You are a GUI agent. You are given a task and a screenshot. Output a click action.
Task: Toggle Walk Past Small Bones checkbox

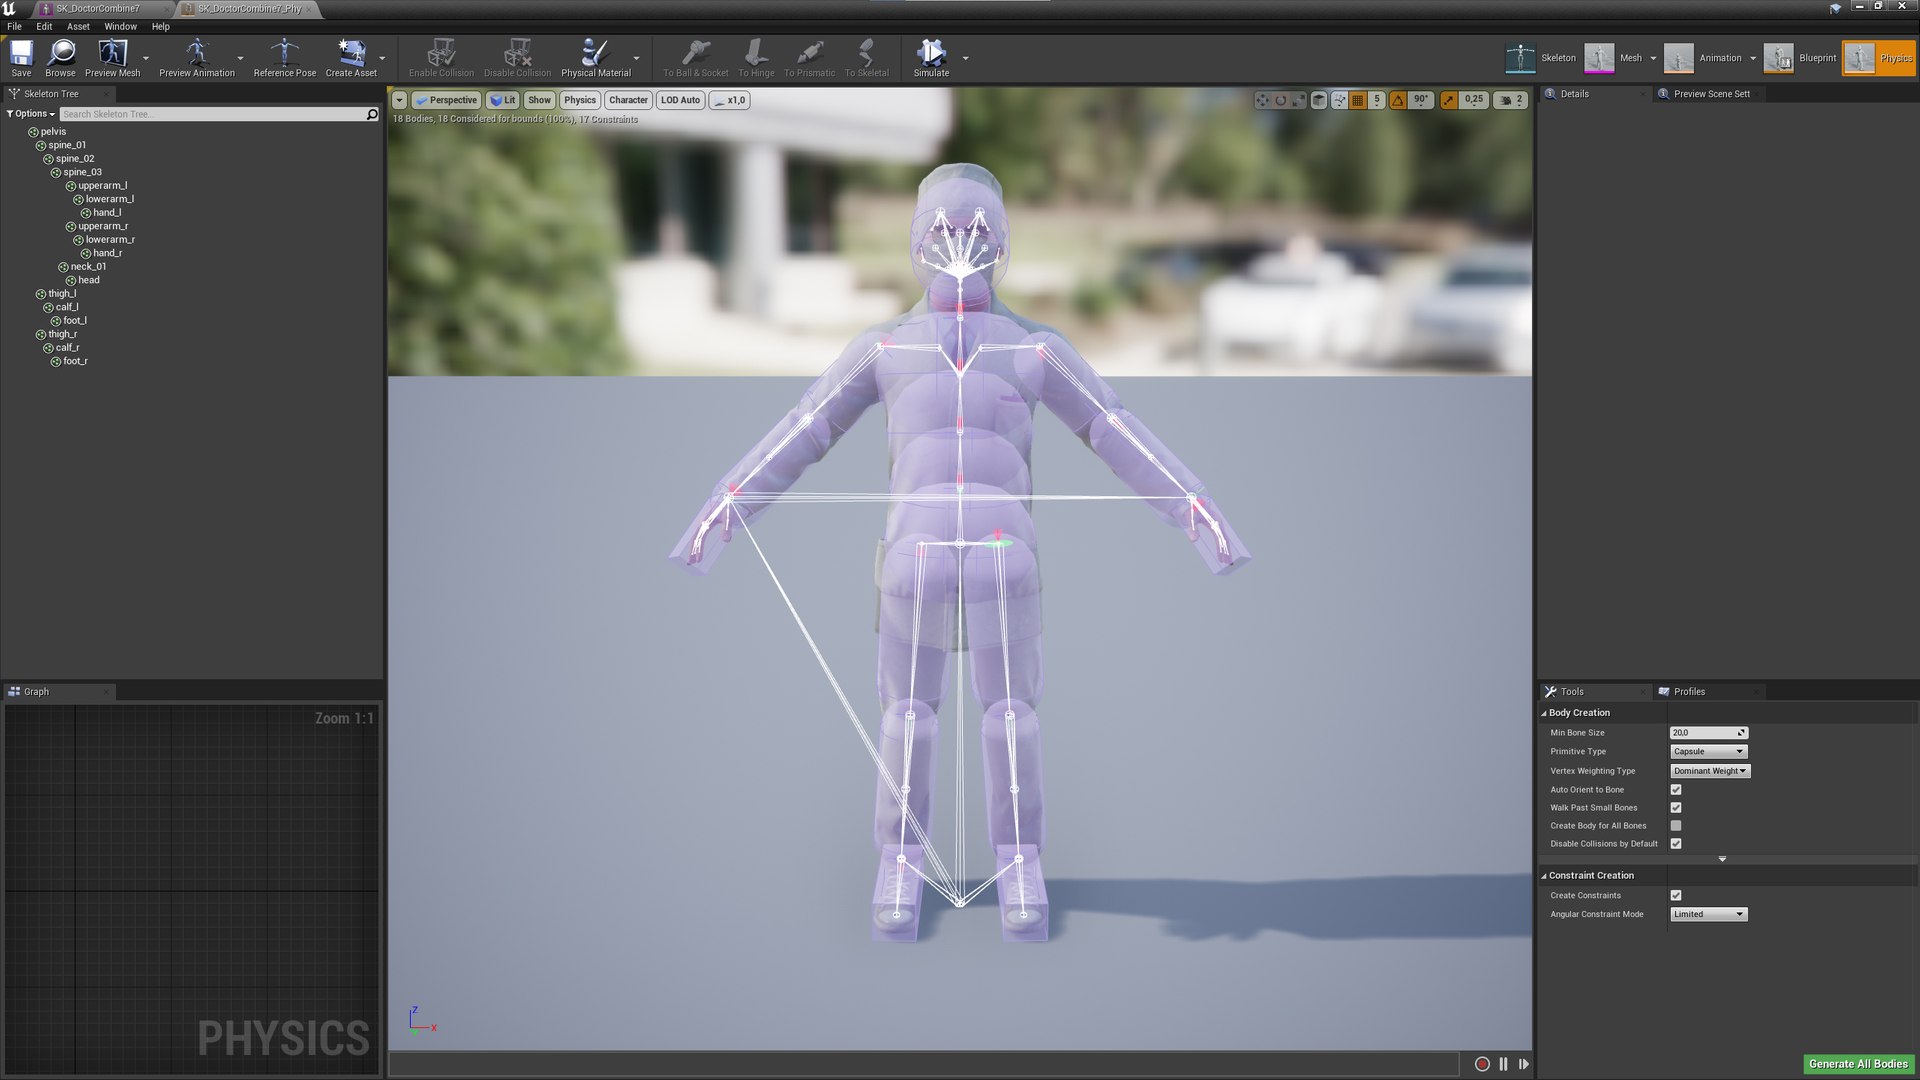(x=1676, y=808)
